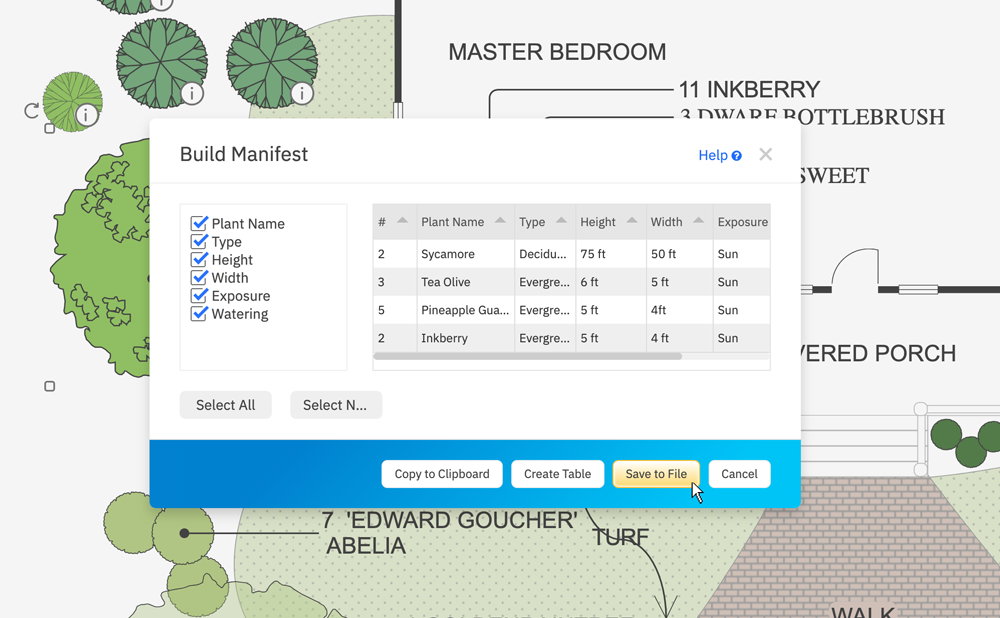
Task: Uncheck the Watering checkbox
Action: click(x=199, y=314)
